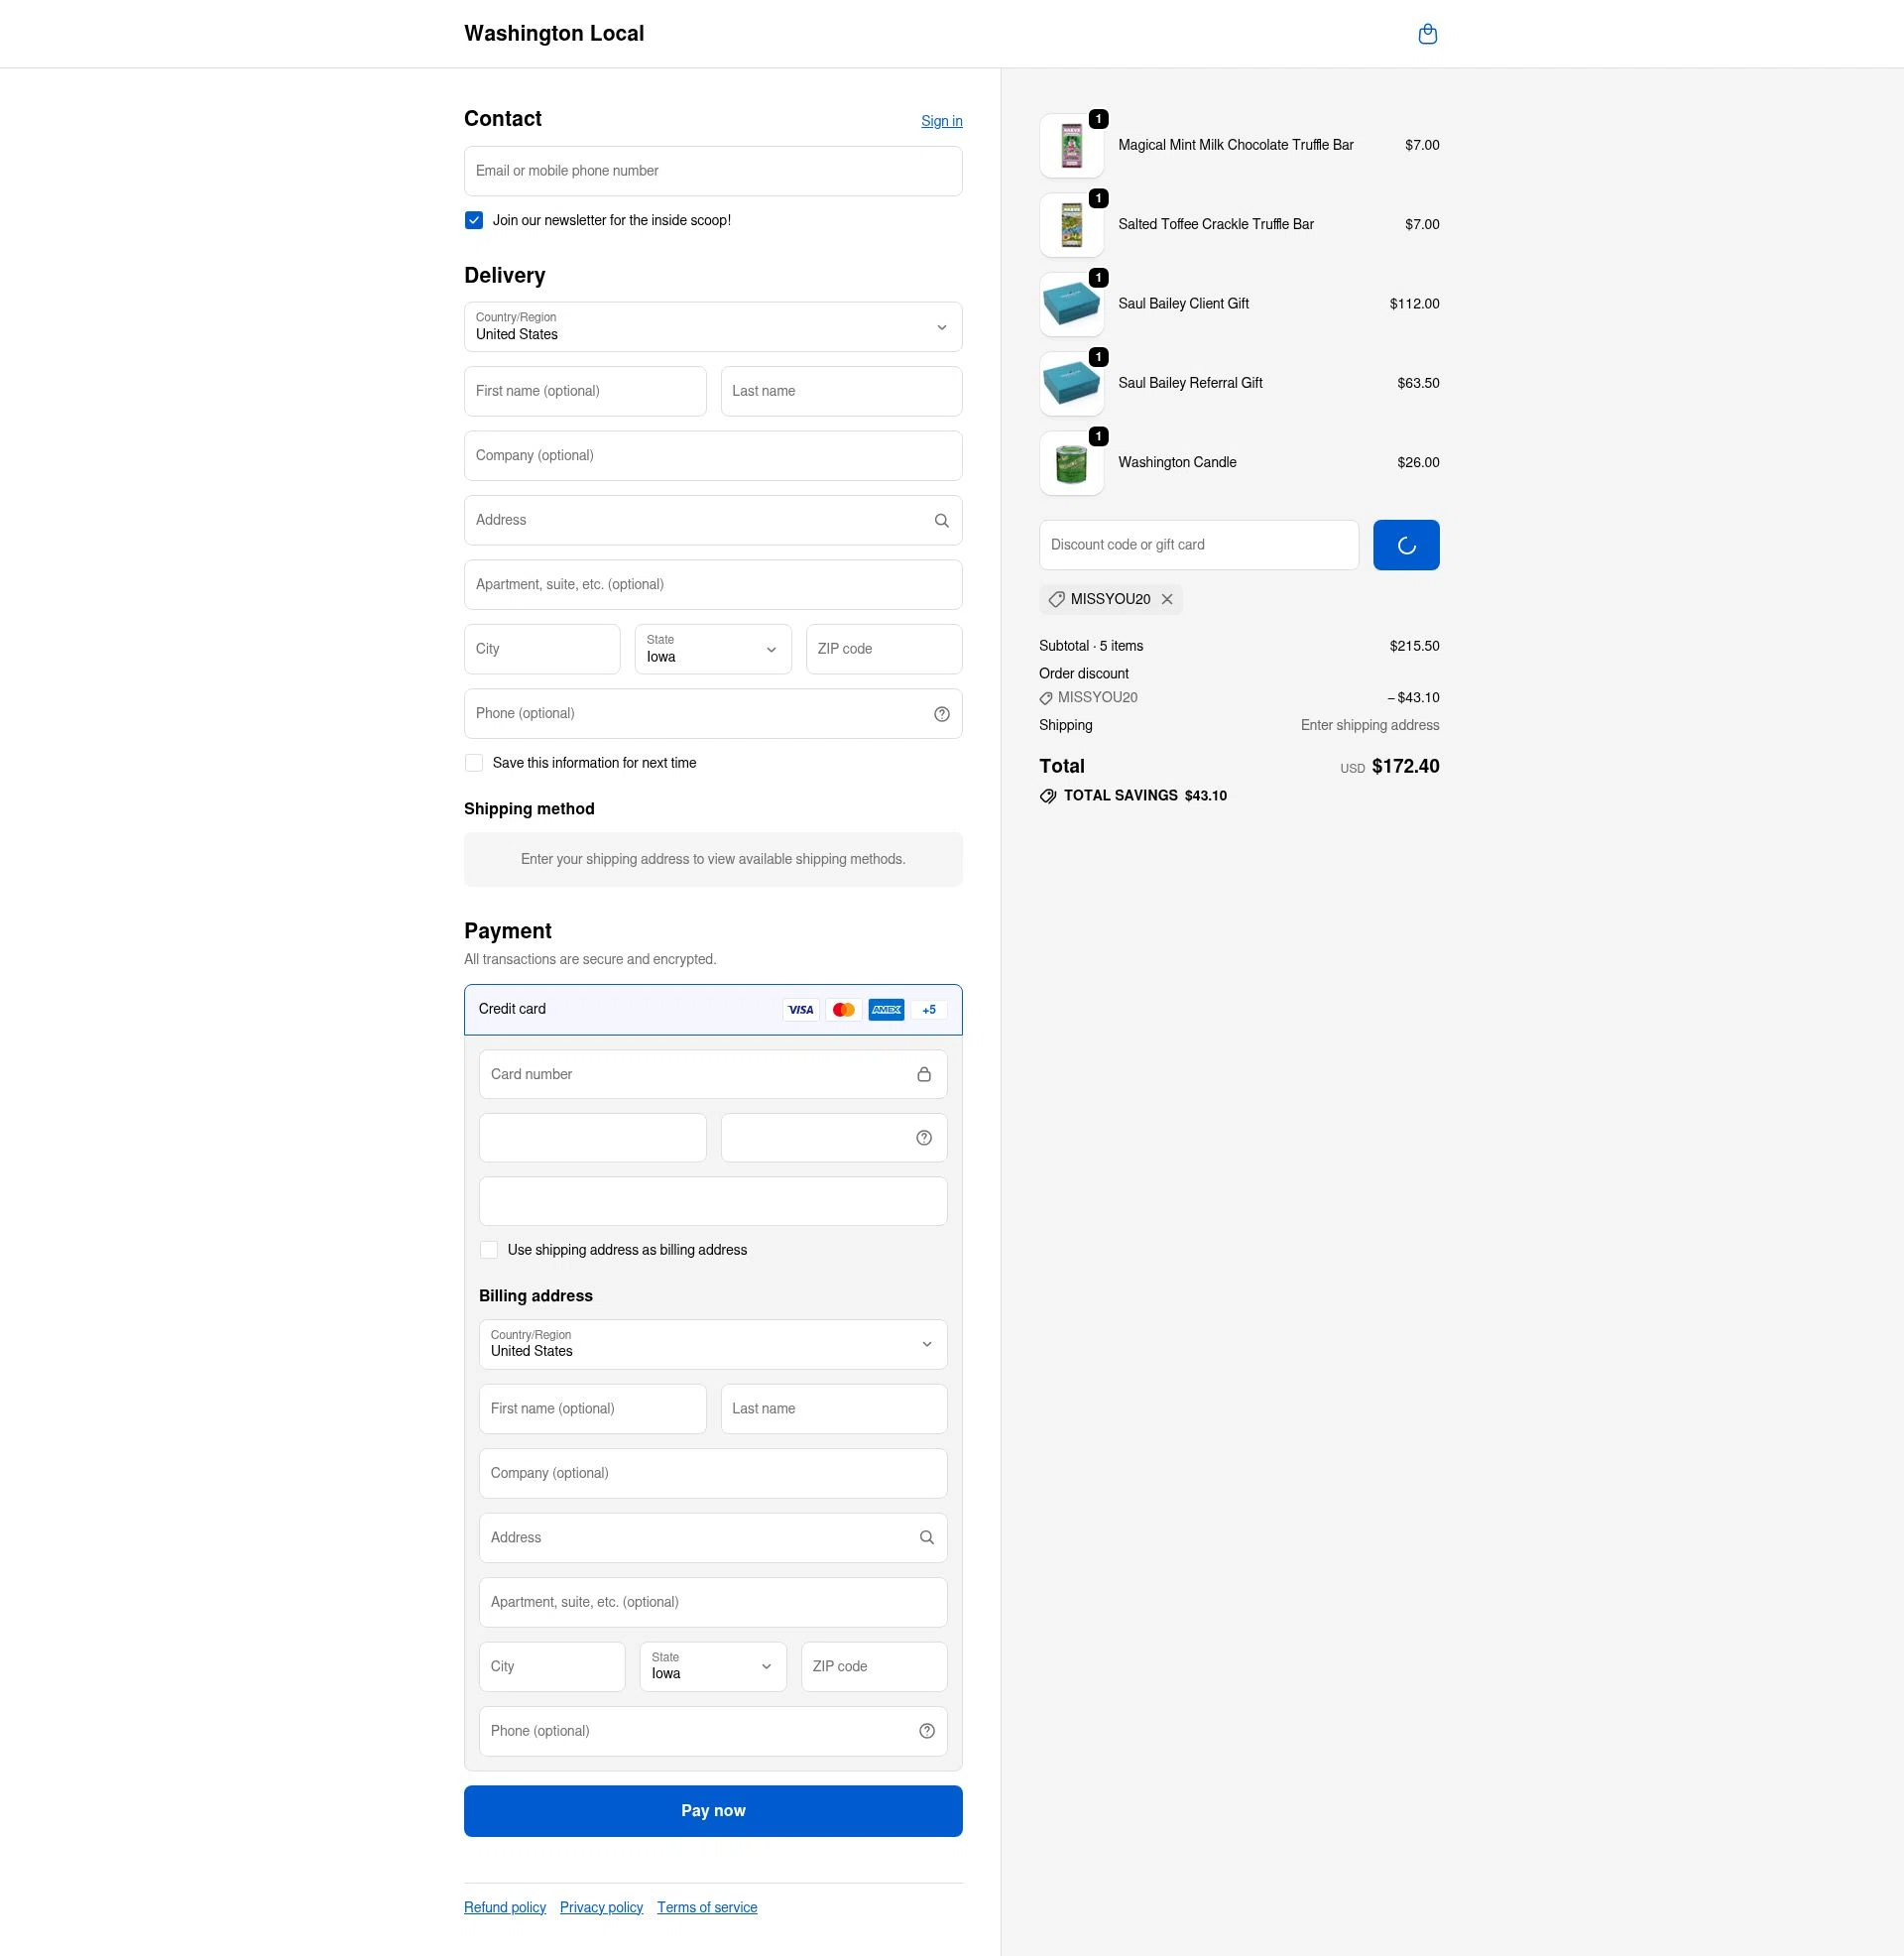Click the search icon in billing Address field
This screenshot has width=1904, height=1956.
click(x=927, y=1537)
